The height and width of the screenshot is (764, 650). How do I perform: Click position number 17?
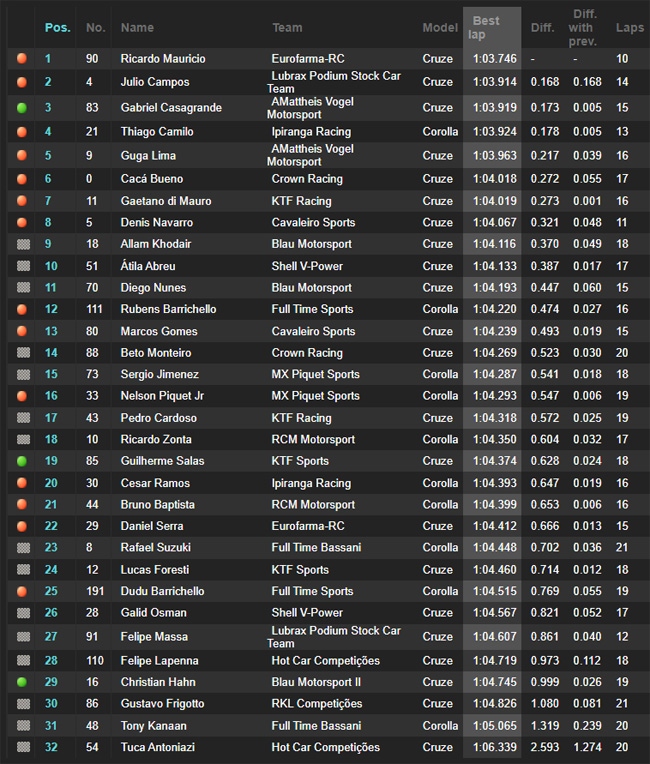click(x=51, y=418)
